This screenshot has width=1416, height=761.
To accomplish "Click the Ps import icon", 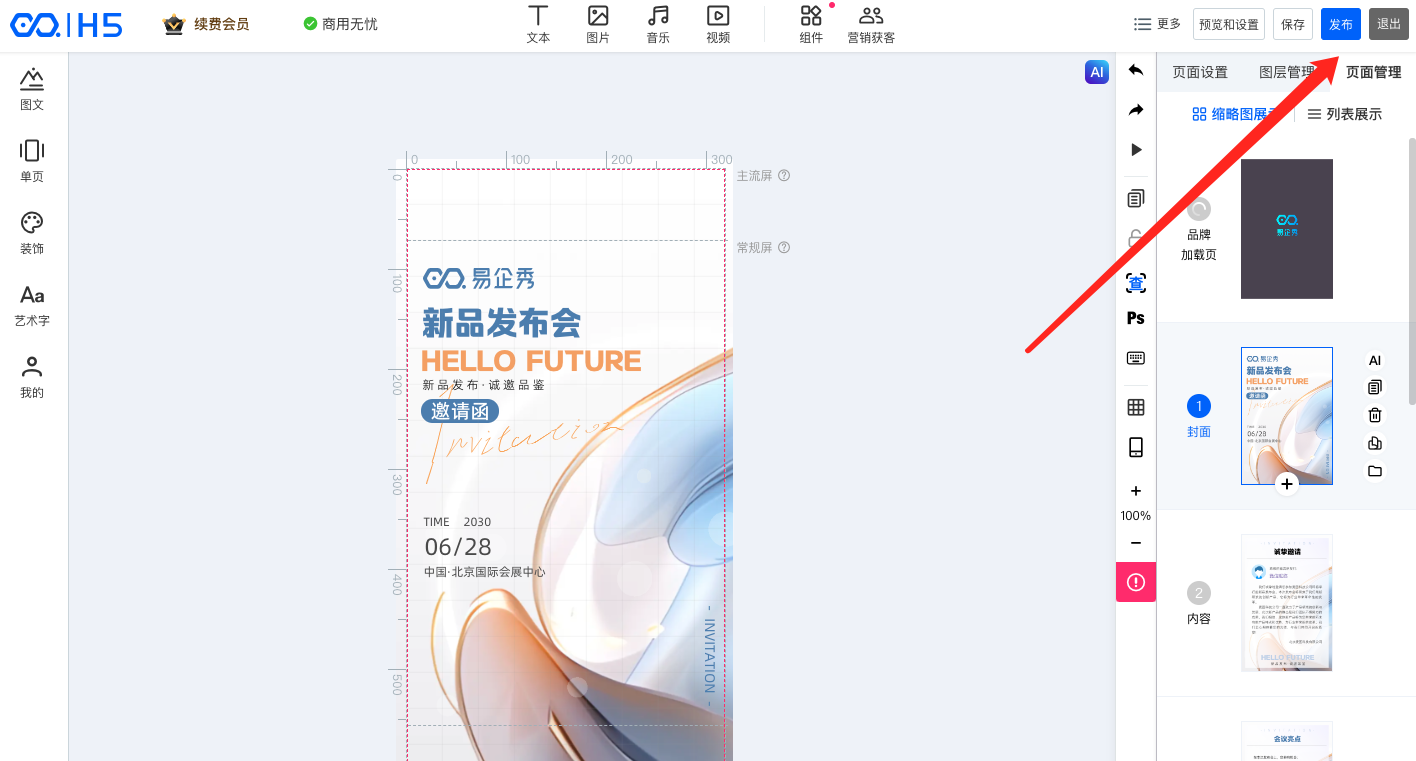I will tap(1136, 318).
